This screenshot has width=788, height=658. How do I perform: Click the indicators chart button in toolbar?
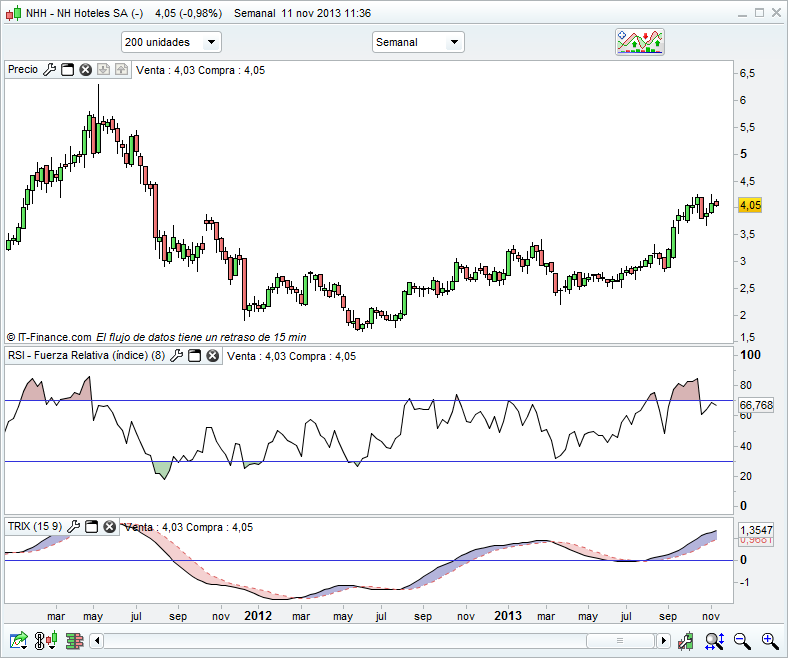pos(640,41)
